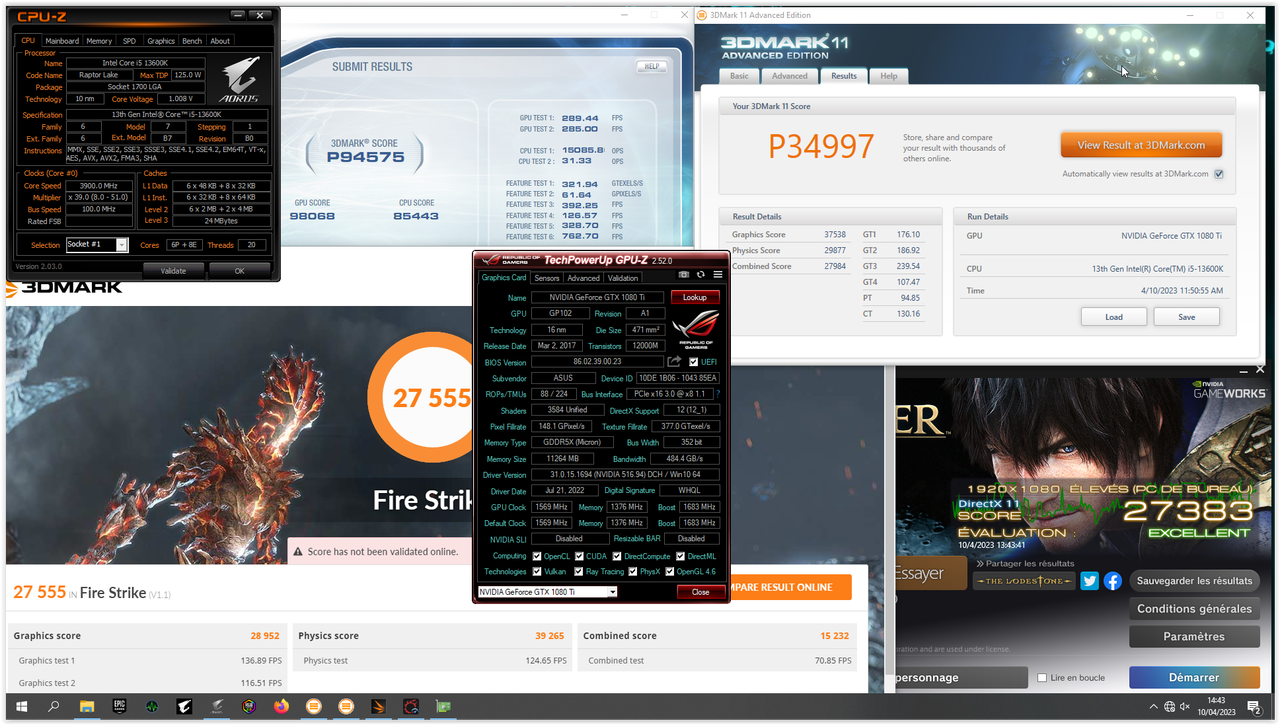This screenshot has height=725, width=1280.
Task: Click Sauvegarder les résultats button
Action: tap(1194, 581)
